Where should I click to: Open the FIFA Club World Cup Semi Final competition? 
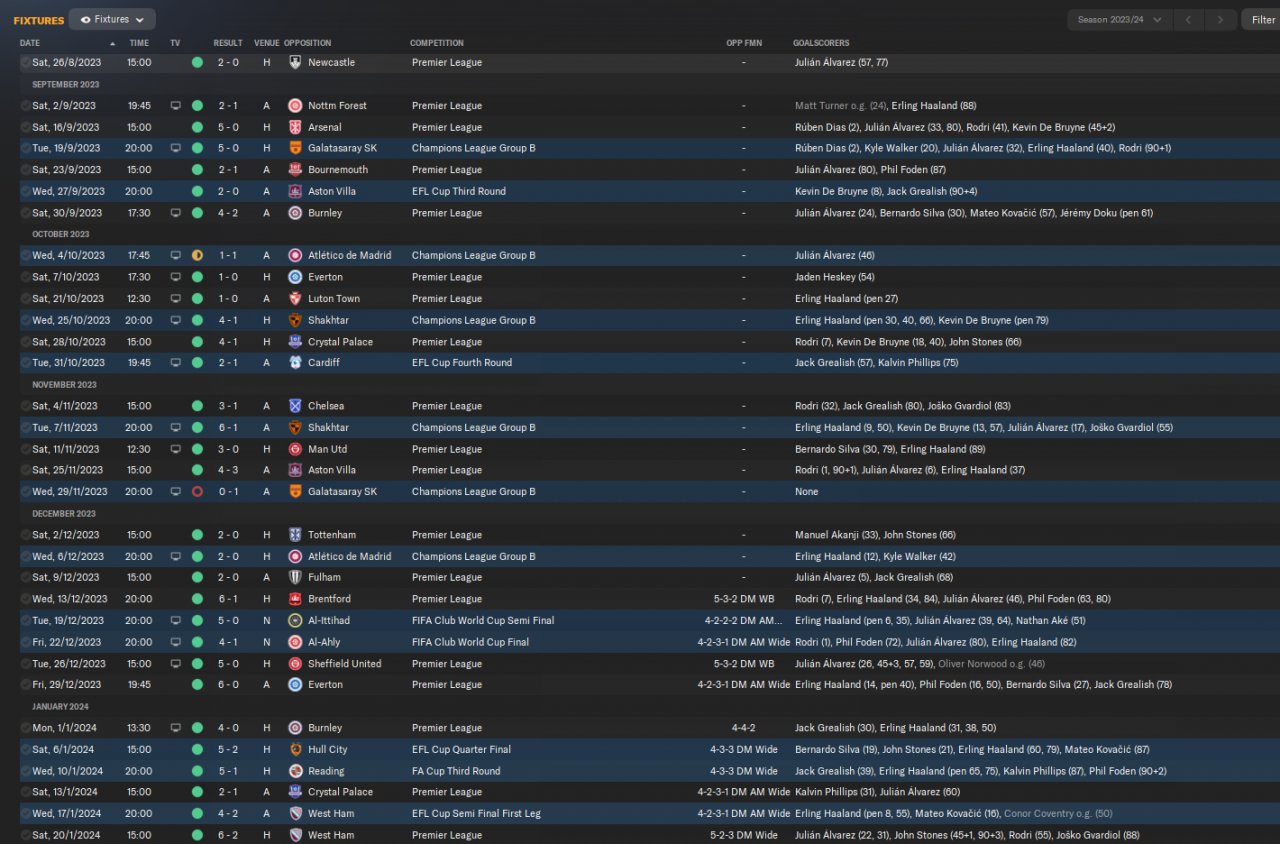483,620
